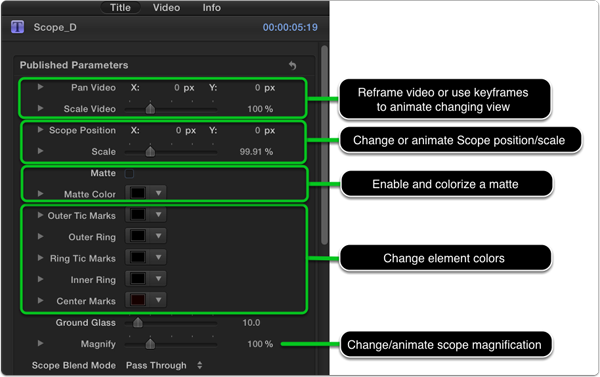
Task: Click the Inner Ring color swatch
Action: click(x=138, y=279)
